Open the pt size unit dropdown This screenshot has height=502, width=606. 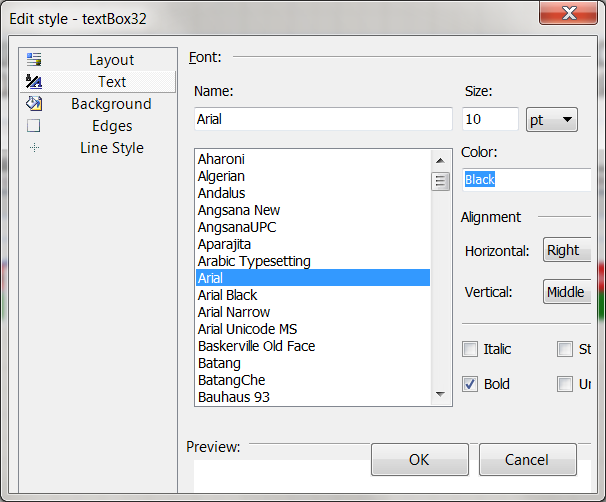click(x=552, y=120)
